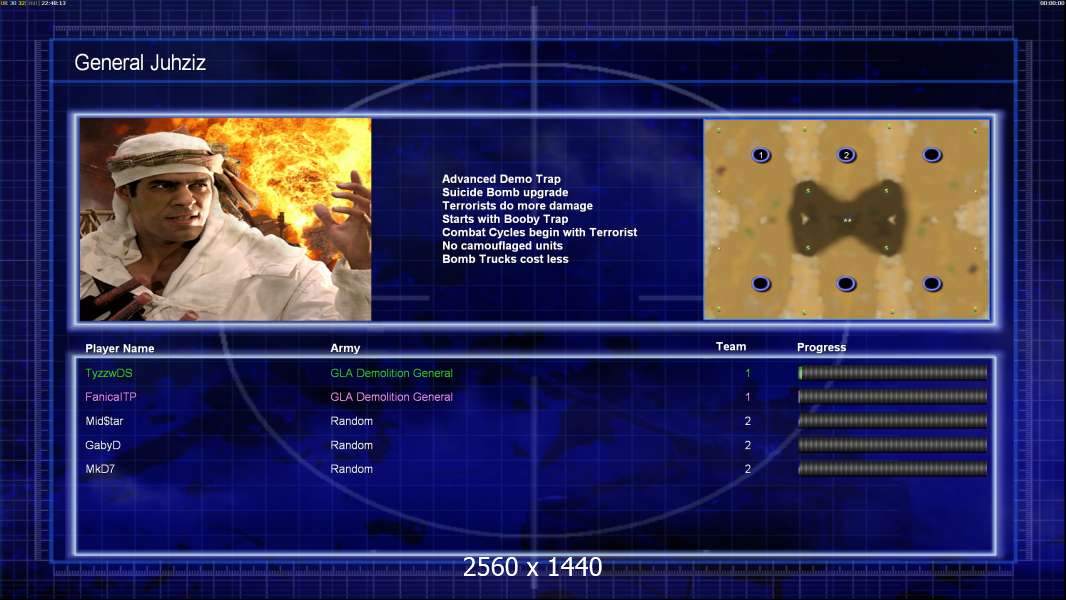Image resolution: width=1066 pixels, height=600 pixels.
Task: Click No camouflaged units line
Action: [502, 245]
